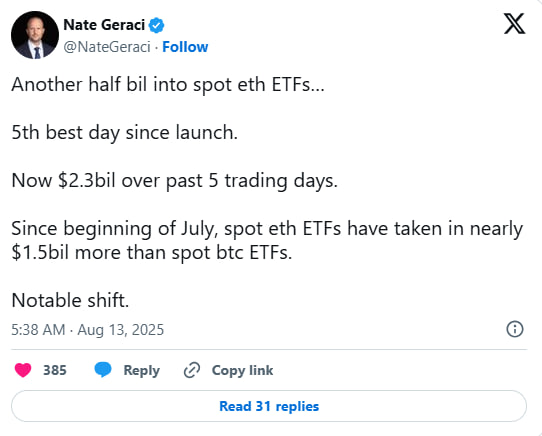542x436 pixels.
Task: Click the X logo in the corner
Action: point(514,24)
